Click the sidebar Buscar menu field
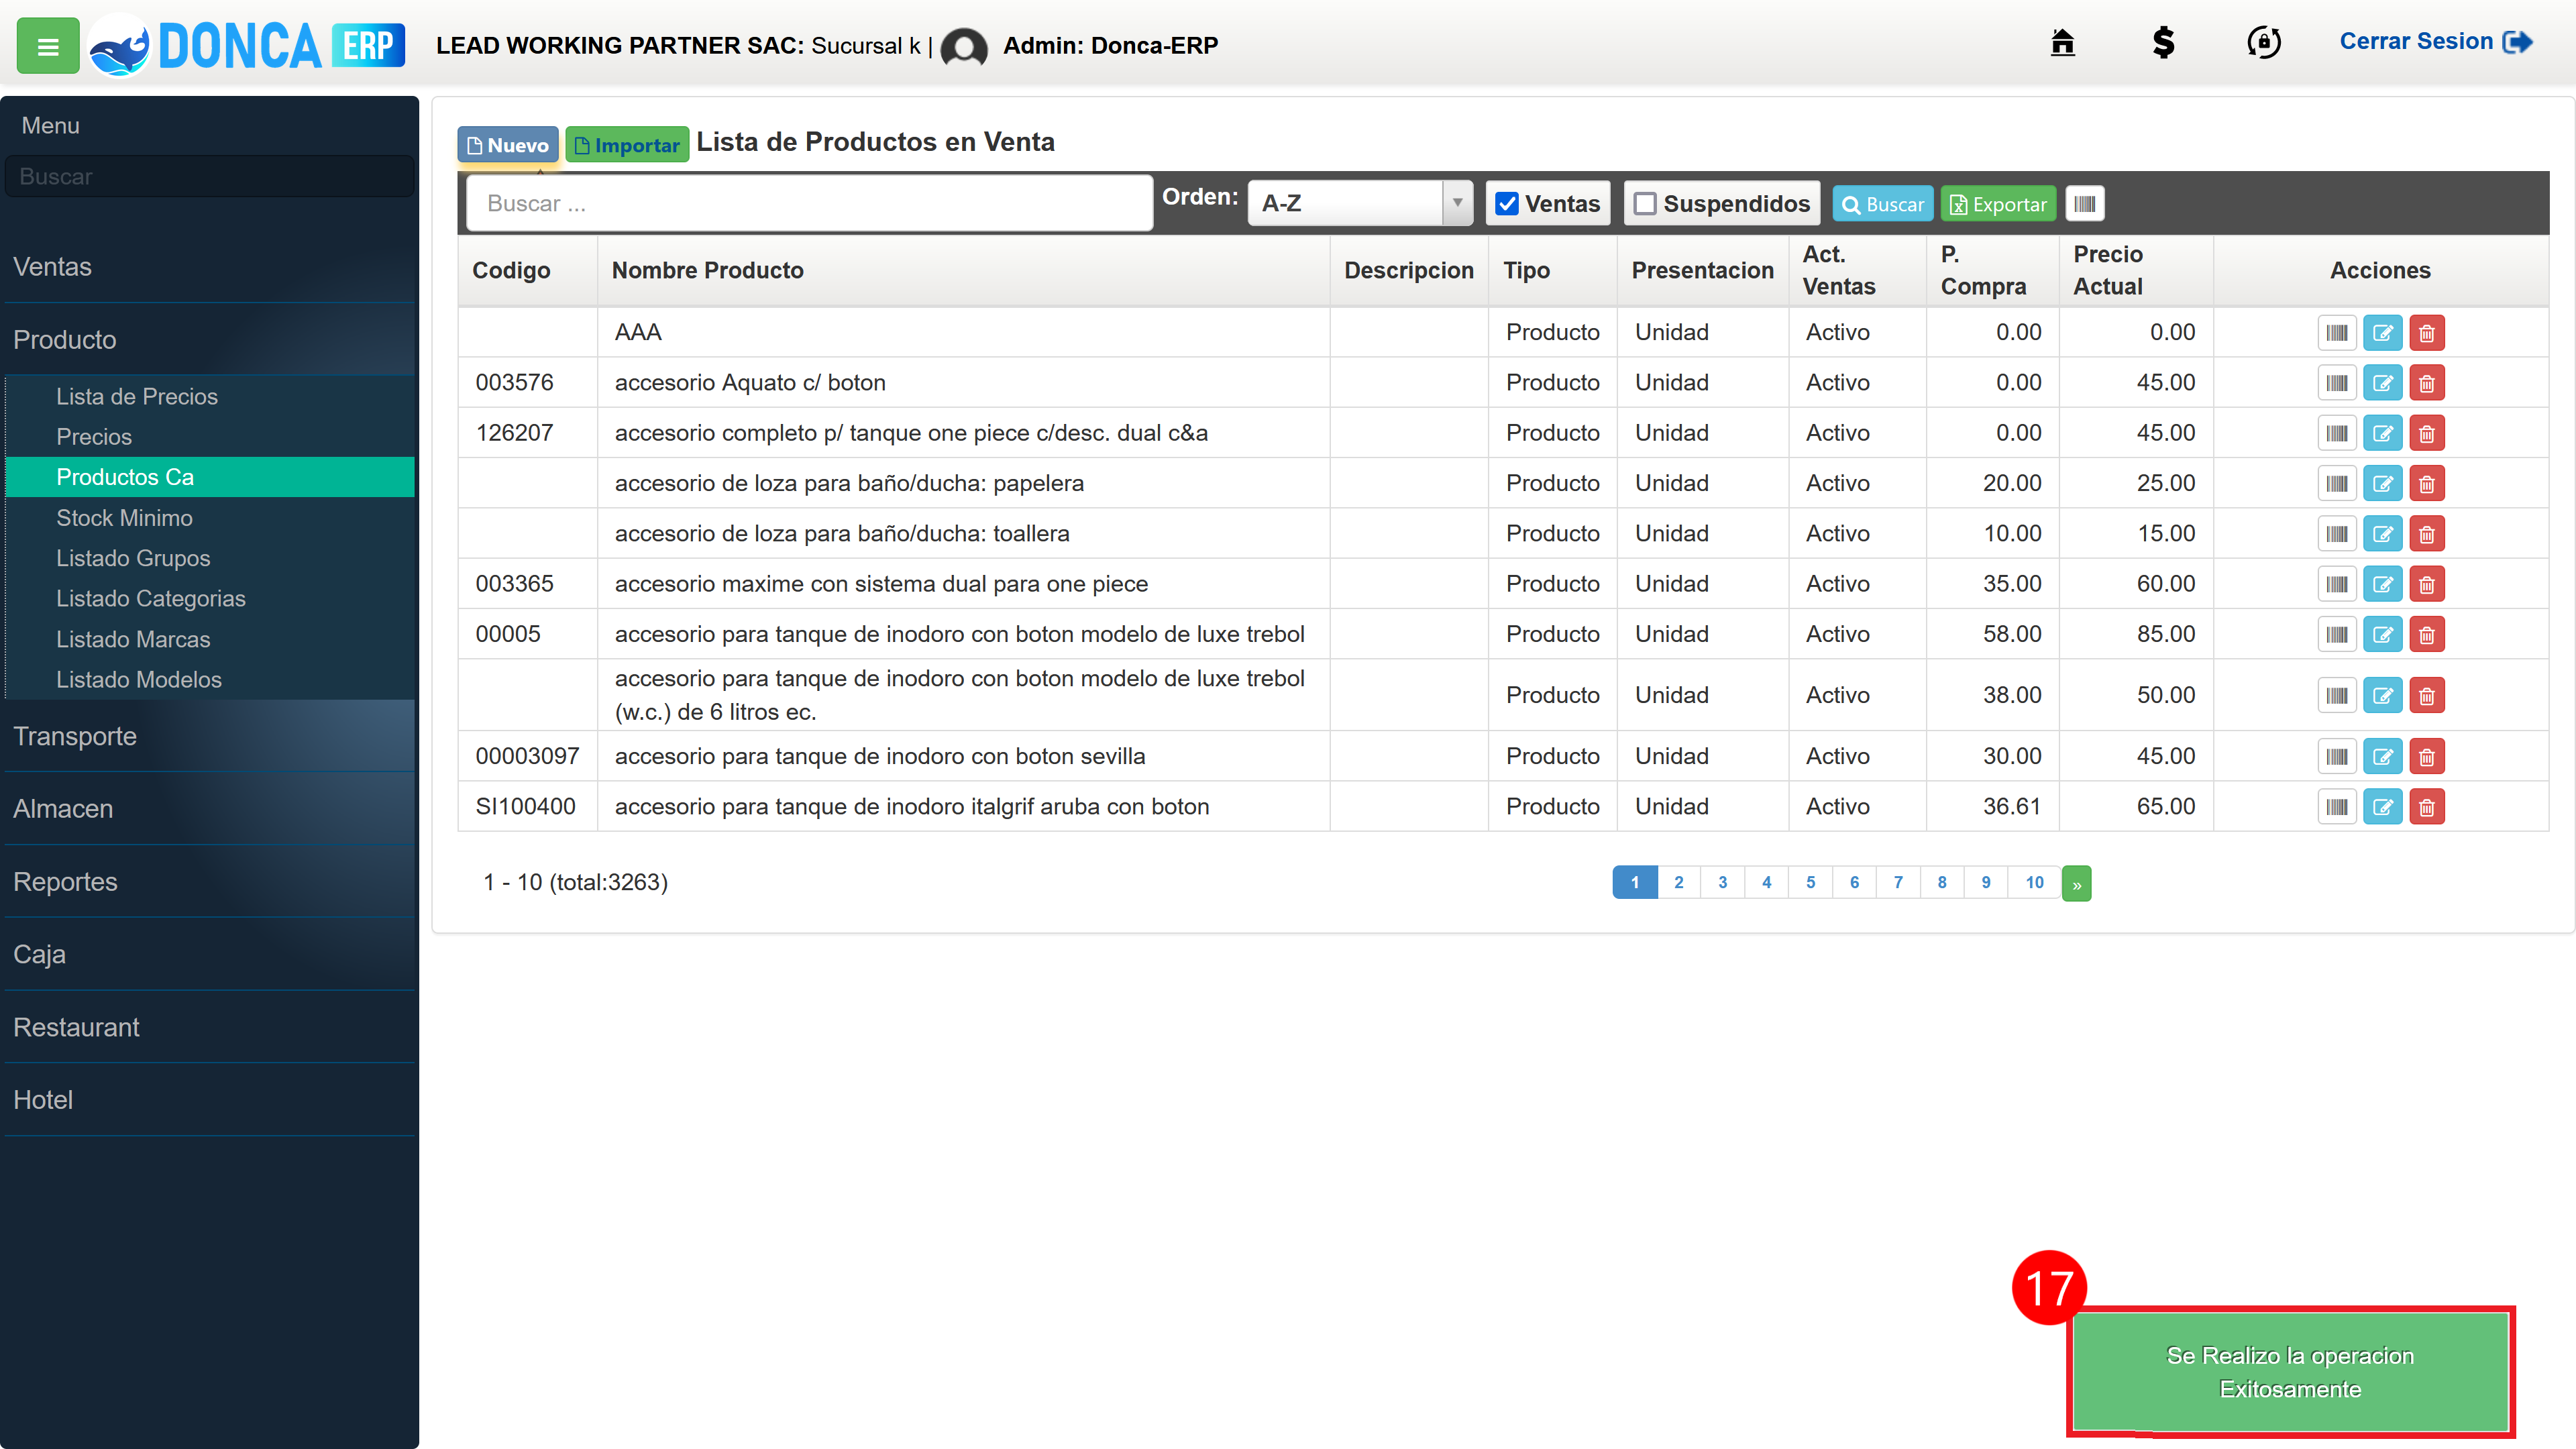Viewport: 2576px width, 1449px height. click(210, 176)
